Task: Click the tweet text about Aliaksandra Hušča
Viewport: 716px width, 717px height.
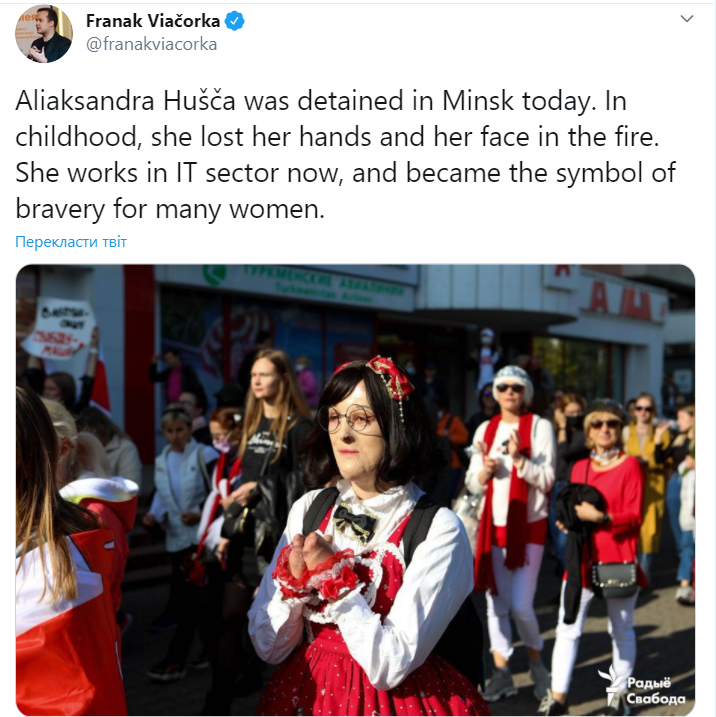Action: click(x=345, y=155)
